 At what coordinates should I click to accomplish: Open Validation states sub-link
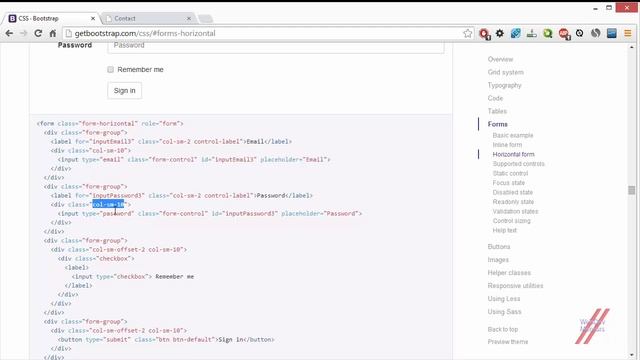(515, 211)
